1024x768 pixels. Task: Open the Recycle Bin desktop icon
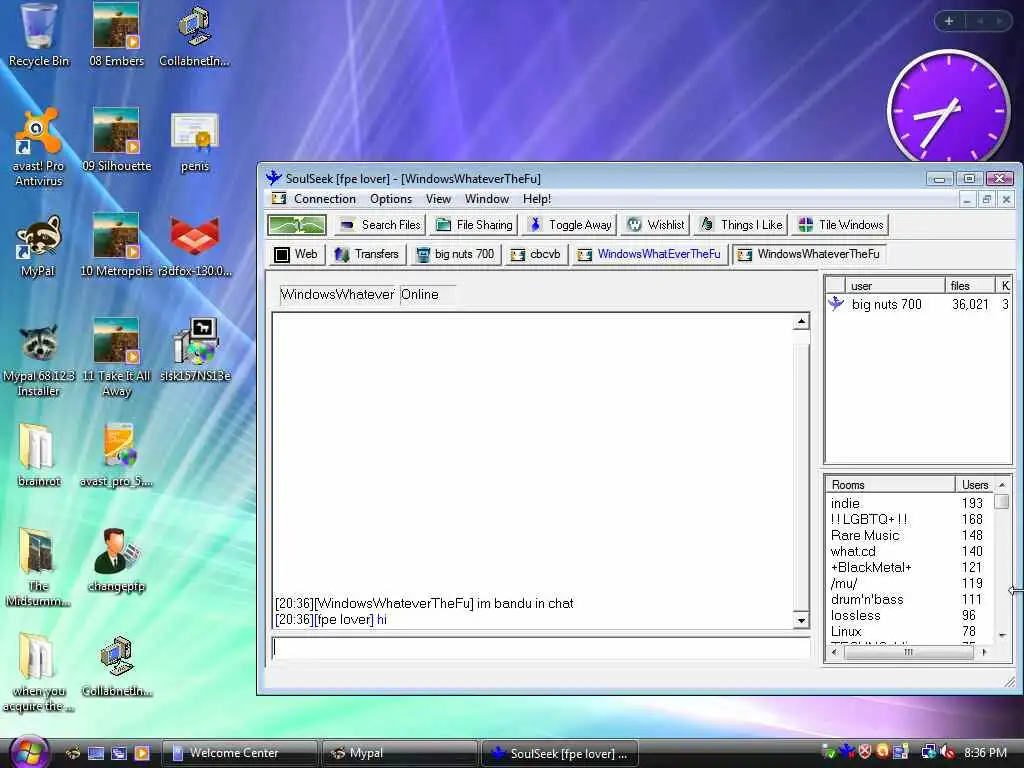[39, 34]
